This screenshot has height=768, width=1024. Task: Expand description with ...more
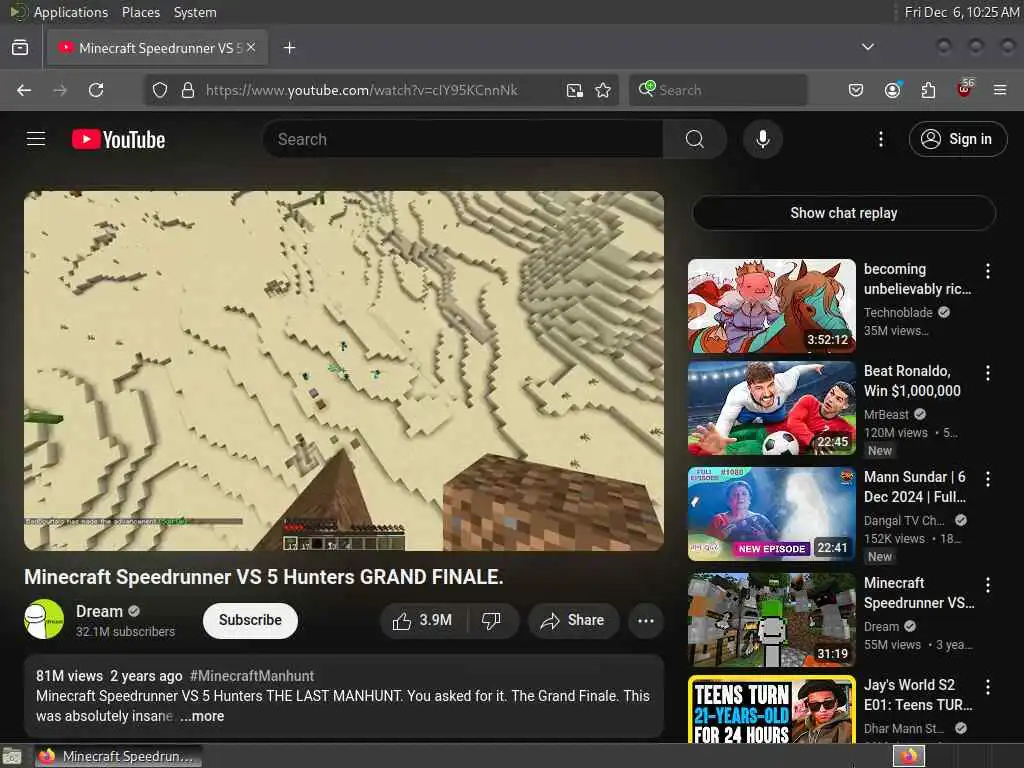coord(202,716)
